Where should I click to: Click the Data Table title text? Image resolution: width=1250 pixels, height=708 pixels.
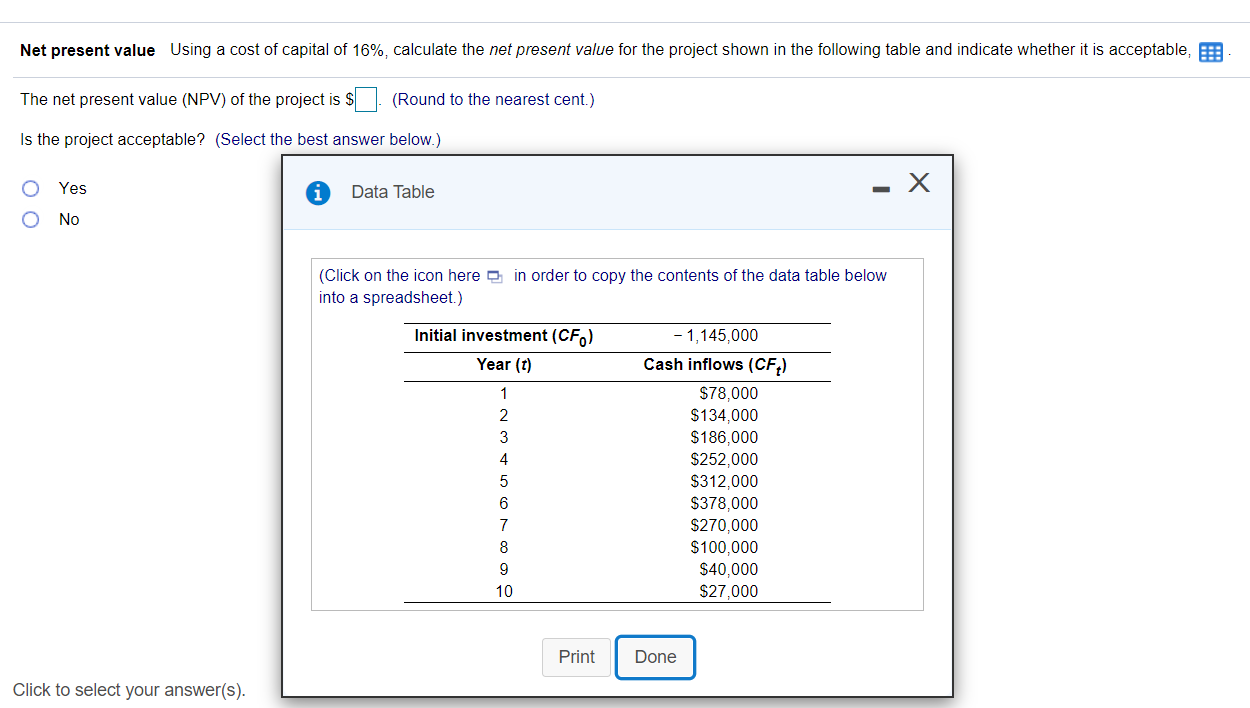tap(392, 192)
